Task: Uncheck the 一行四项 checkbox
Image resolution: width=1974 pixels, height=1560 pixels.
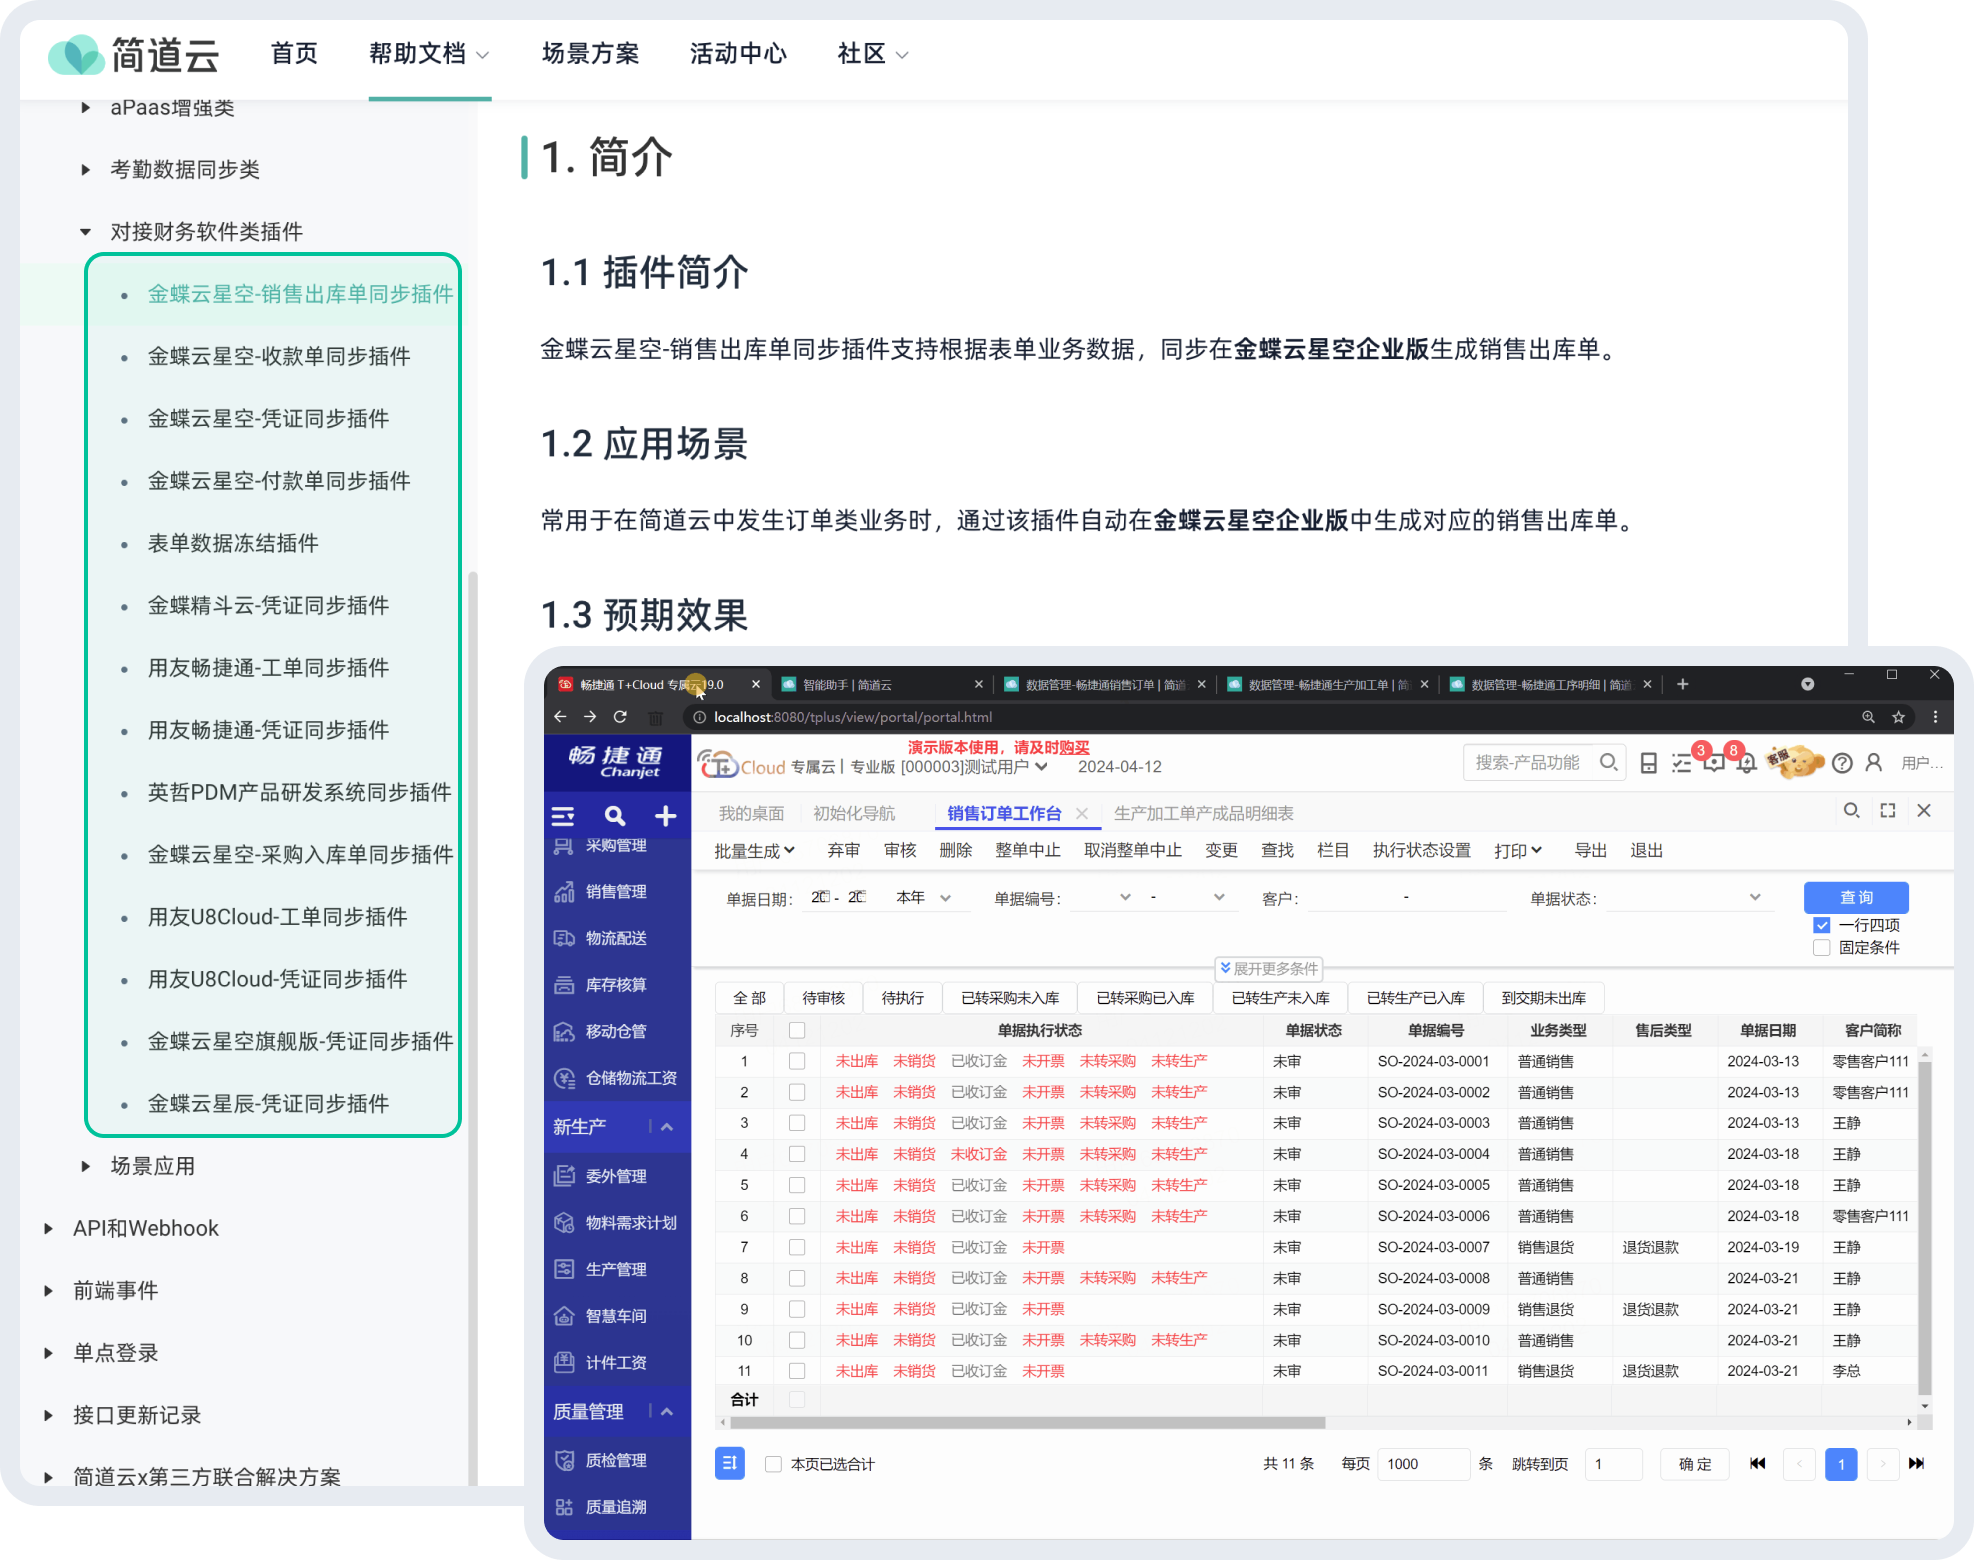Action: click(1822, 925)
